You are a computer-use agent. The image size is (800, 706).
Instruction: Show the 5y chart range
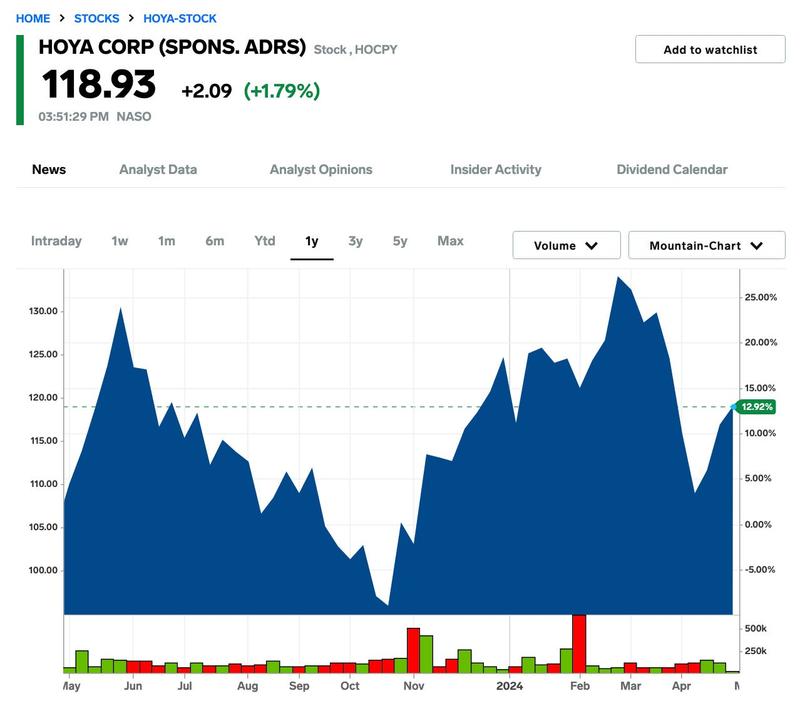[400, 241]
